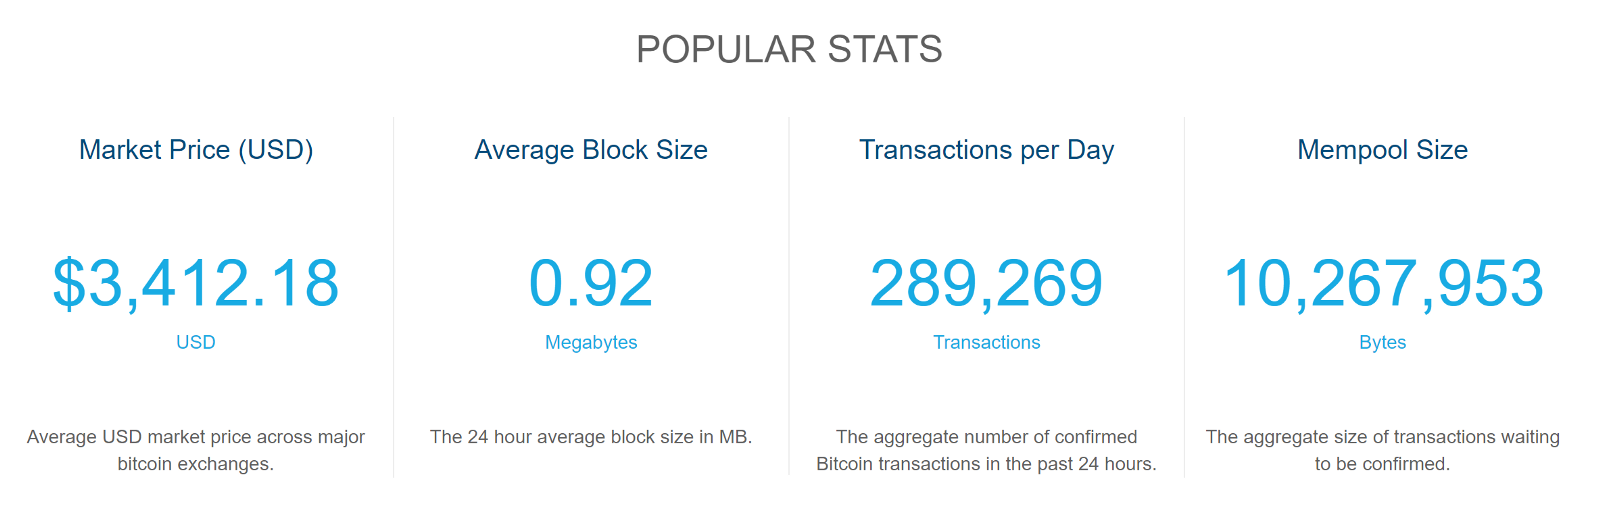
Task: Click the average USD market price description
Action: pyautogui.click(x=196, y=450)
